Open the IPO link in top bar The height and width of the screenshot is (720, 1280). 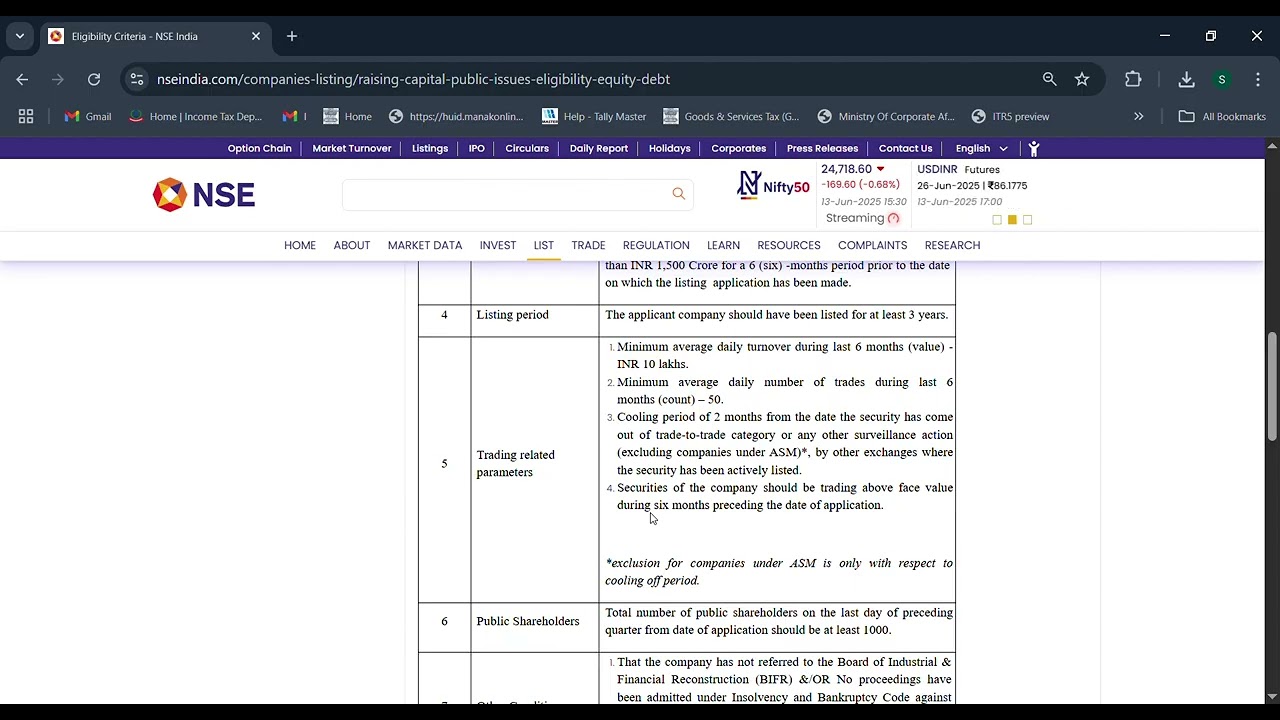[x=477, y=148]
